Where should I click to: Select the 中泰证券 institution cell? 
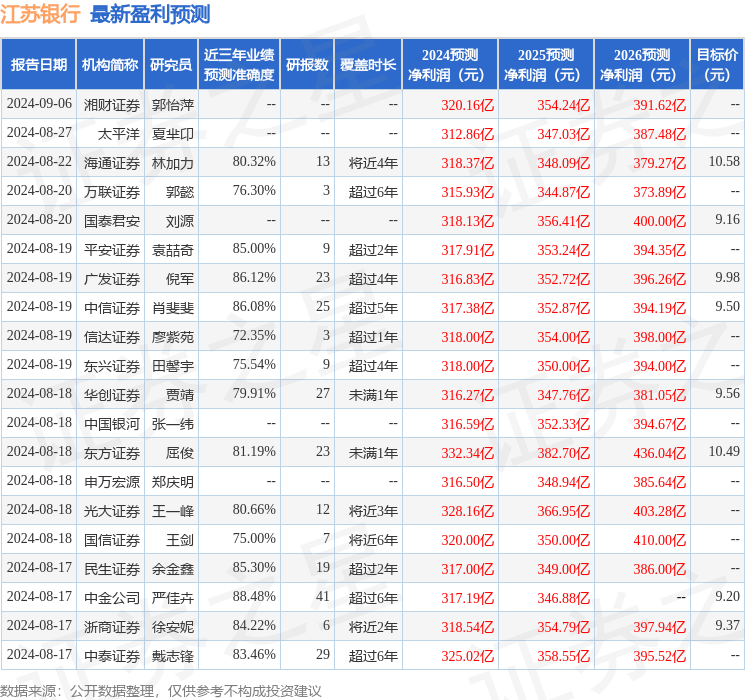112,656
